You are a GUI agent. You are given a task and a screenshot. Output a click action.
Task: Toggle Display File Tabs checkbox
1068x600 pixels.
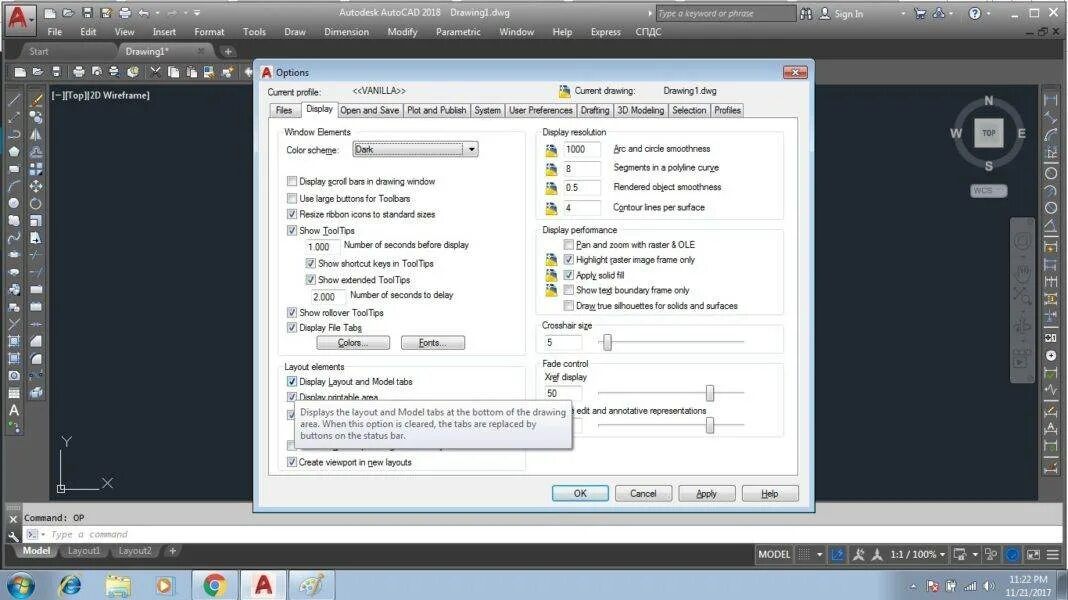pyautogui.click(x=292, y=328)
